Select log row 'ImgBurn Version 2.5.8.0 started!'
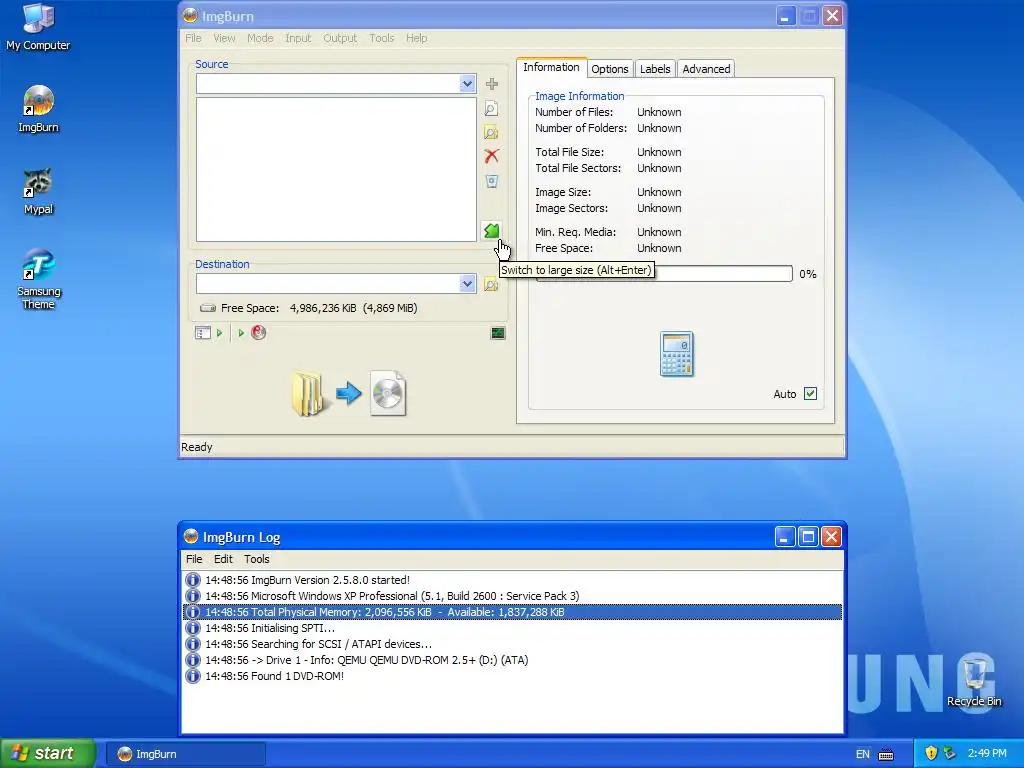Image resolution: width=1024 pixels, height=768 pixels. (x=513, y=580)
